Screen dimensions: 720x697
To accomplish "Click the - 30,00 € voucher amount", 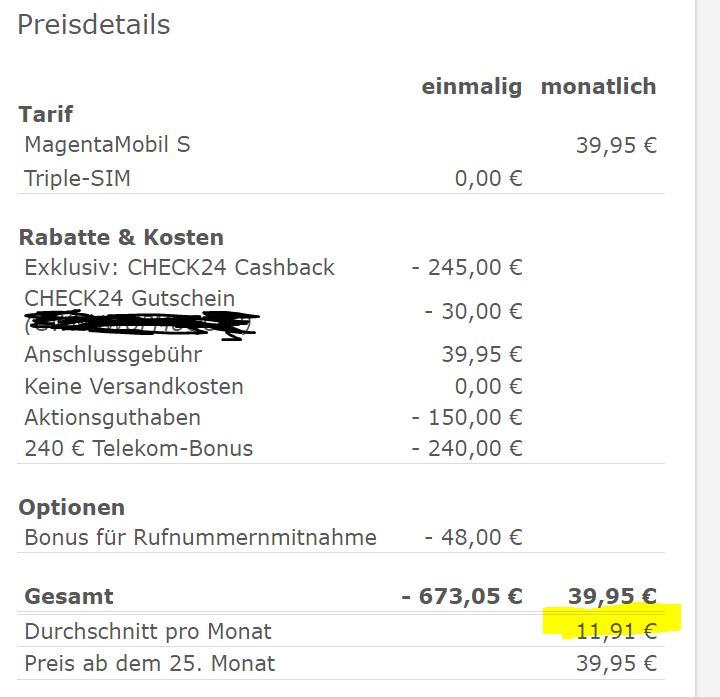I will [x=473, y=312].
